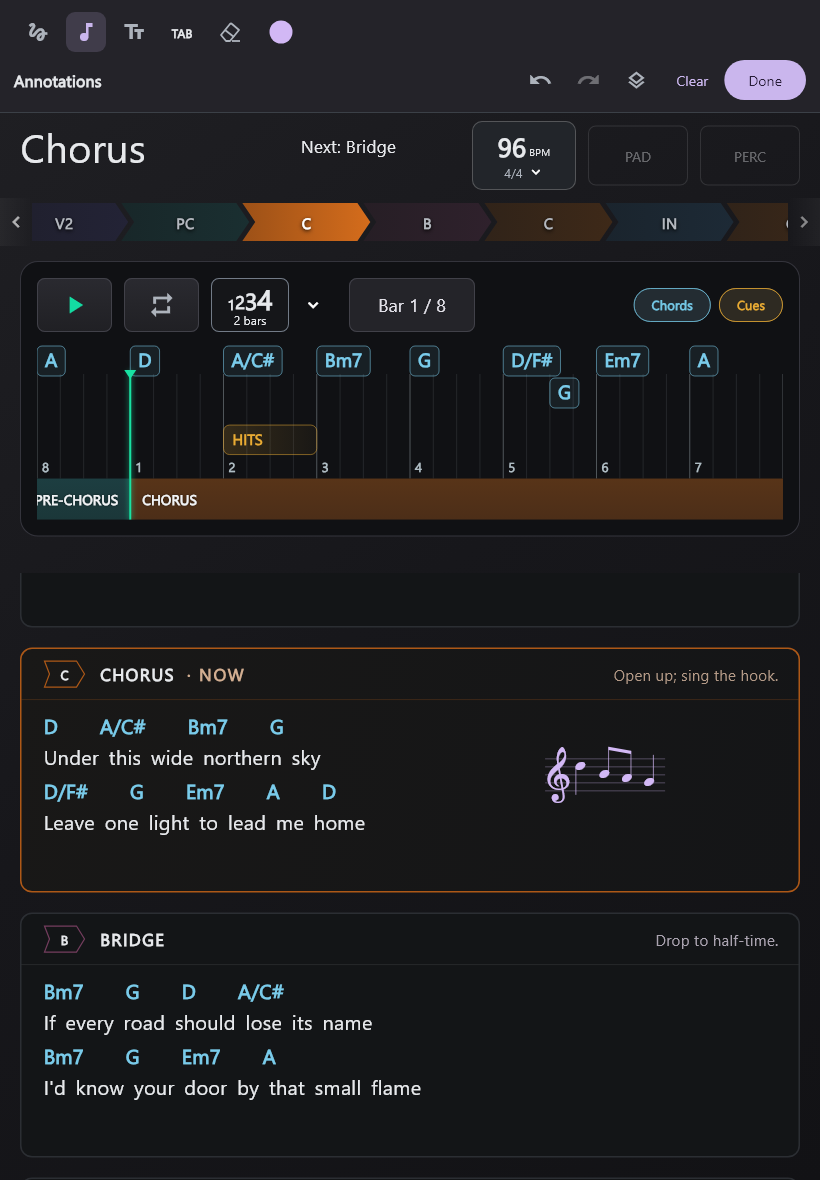The width and height of the screenshot is (820, 1180).
Task: Select the active orange C section tab
Action: click(306, 223)
